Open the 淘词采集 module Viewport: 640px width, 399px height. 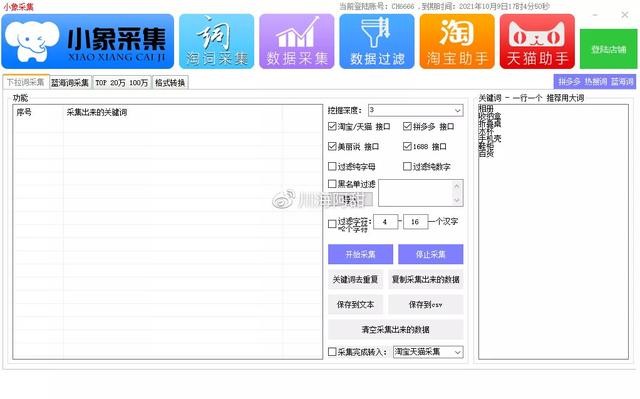pos(216,41)
